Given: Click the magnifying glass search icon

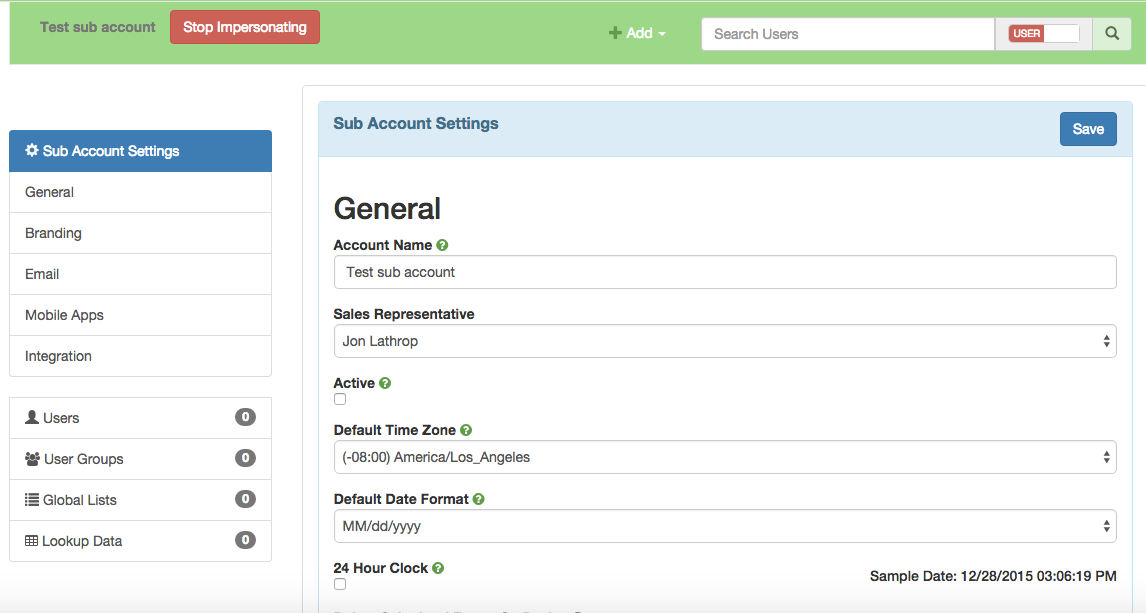Looking at the screenshot, I should (1111, 34).
